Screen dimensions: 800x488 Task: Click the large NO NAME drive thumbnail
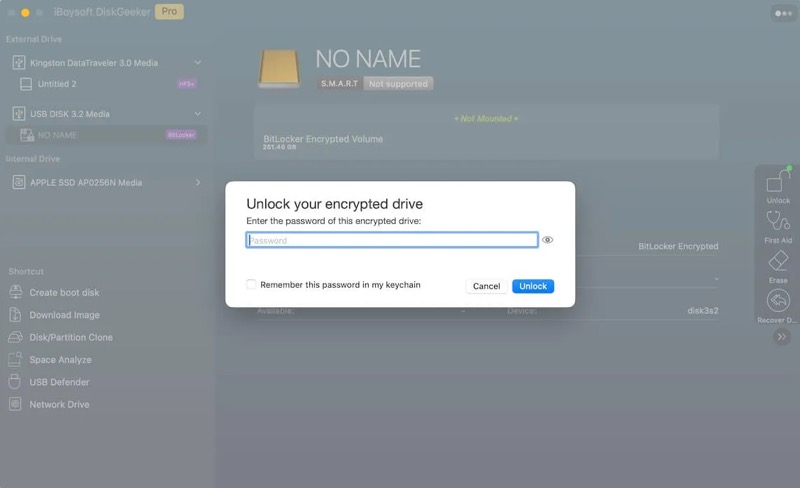tap(279, 68)
